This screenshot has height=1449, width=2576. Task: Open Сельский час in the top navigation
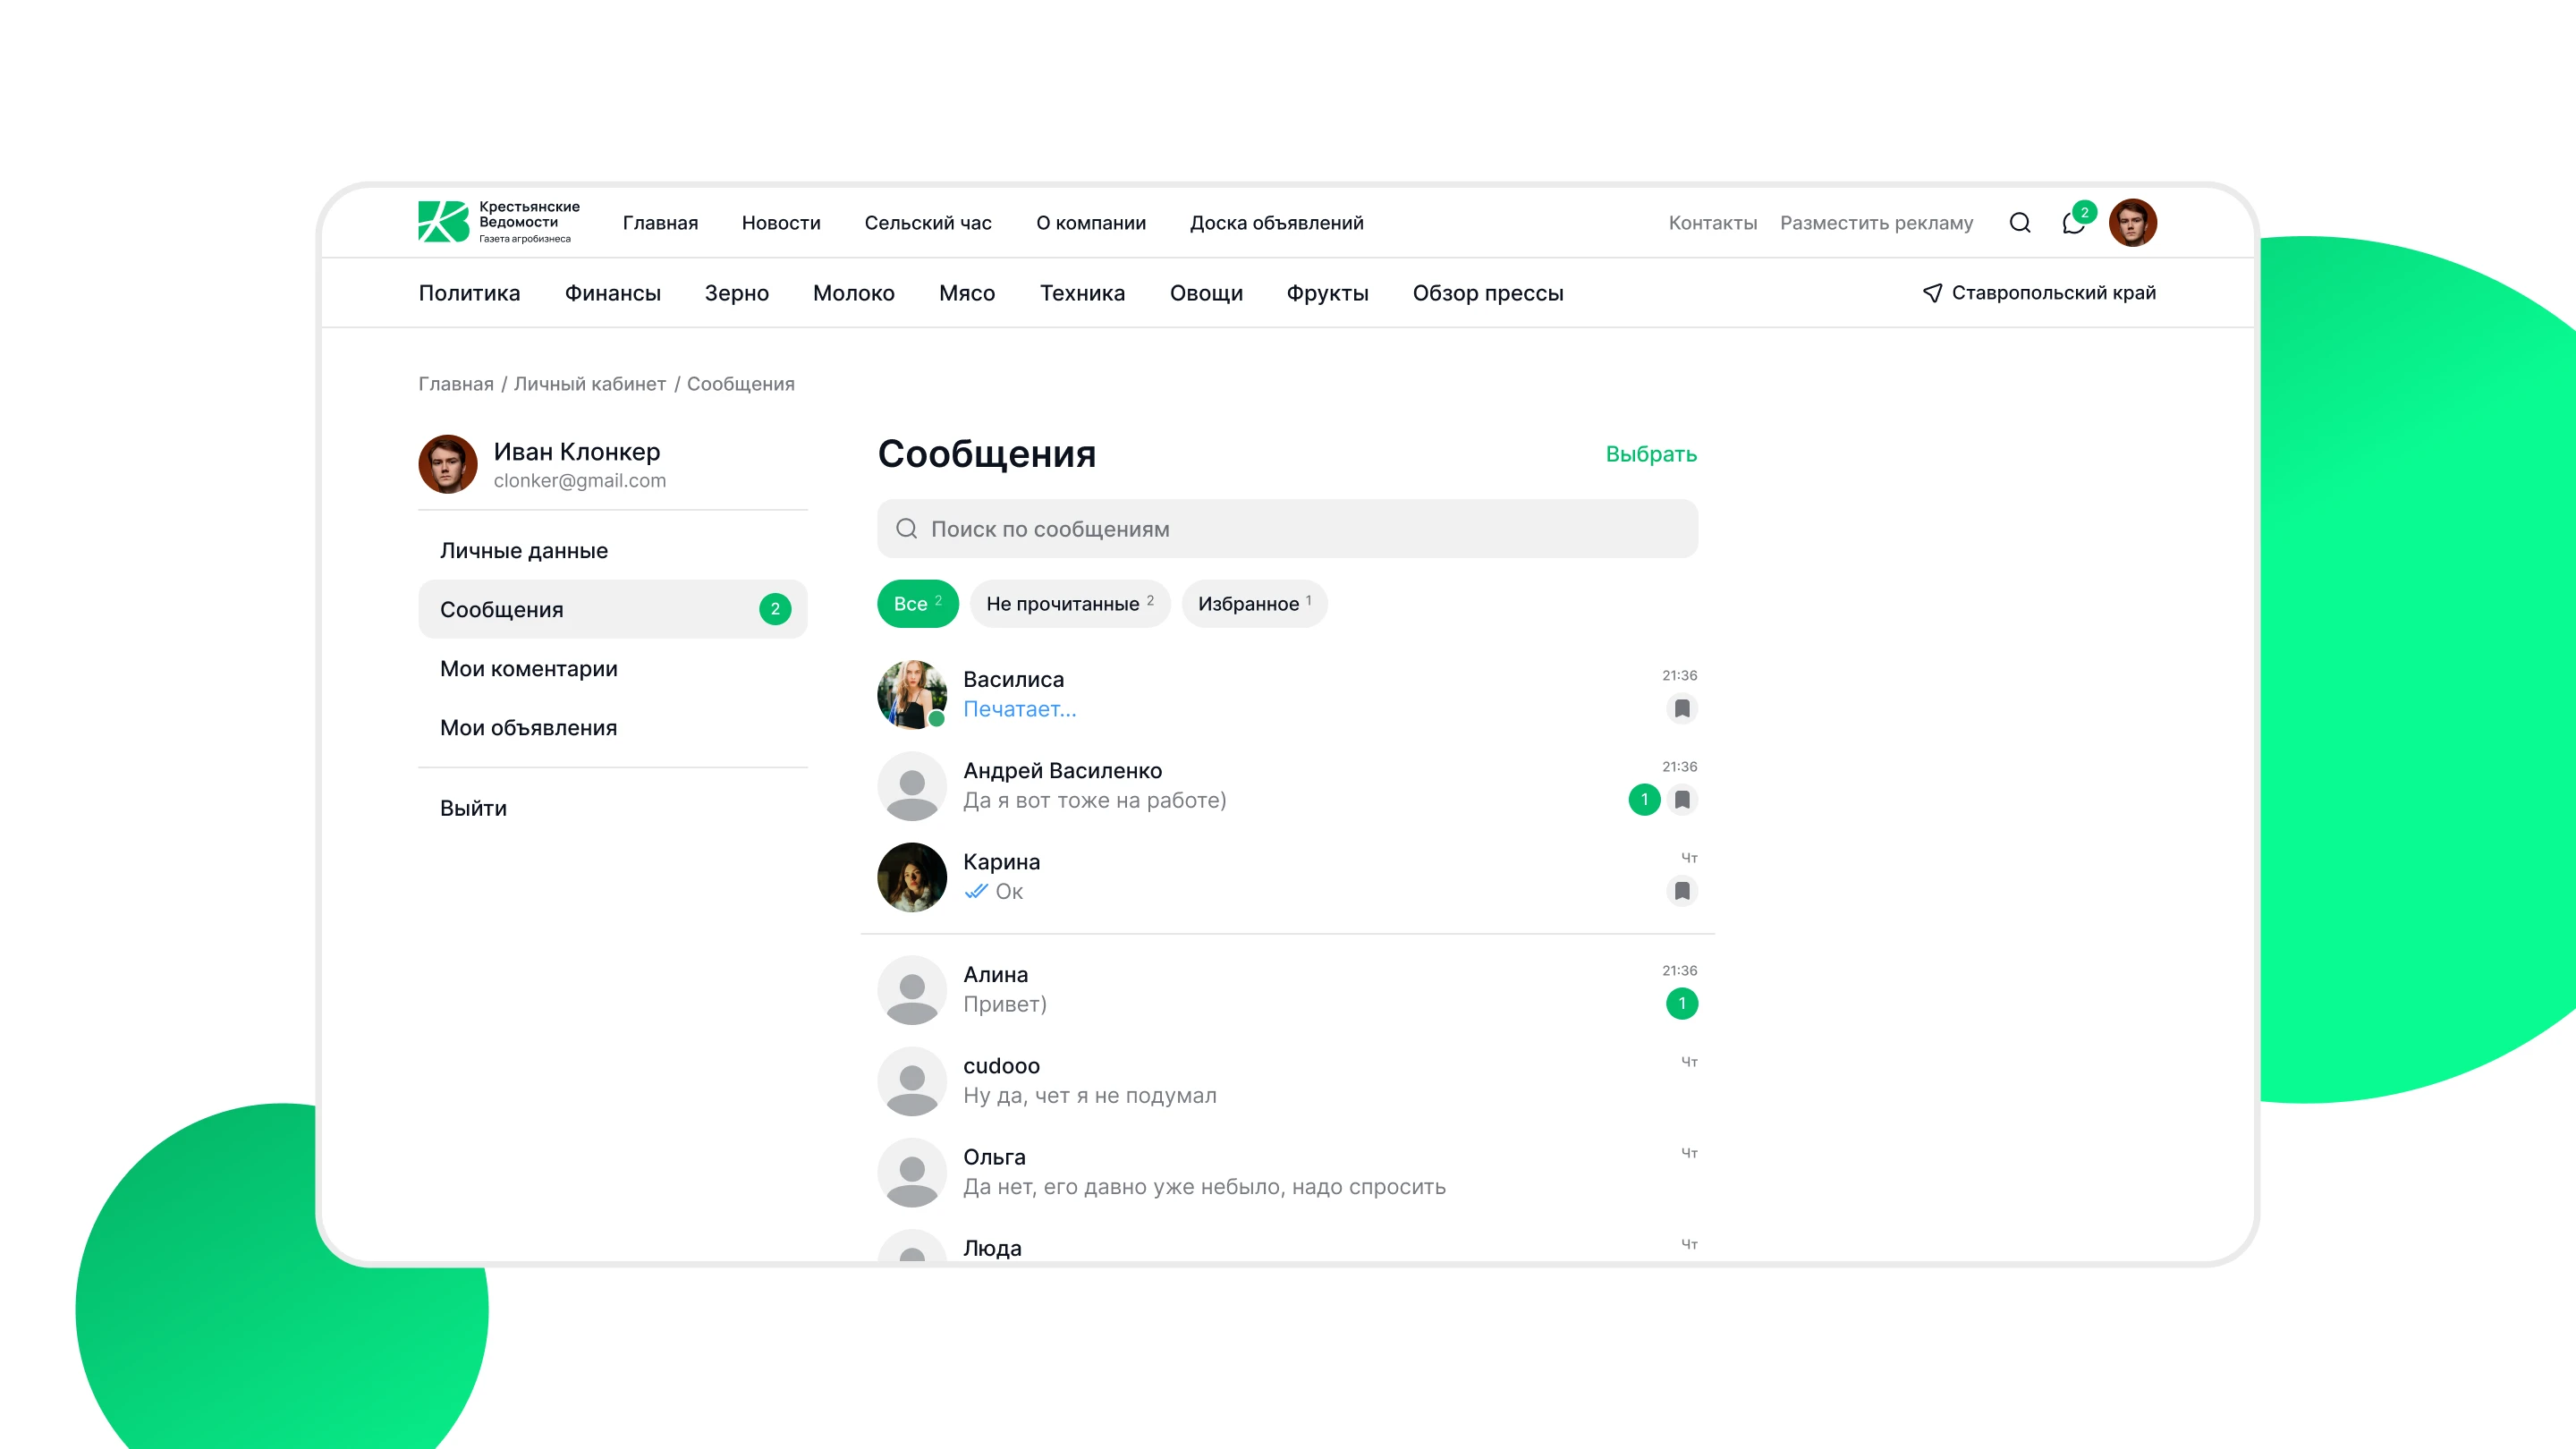928,223
